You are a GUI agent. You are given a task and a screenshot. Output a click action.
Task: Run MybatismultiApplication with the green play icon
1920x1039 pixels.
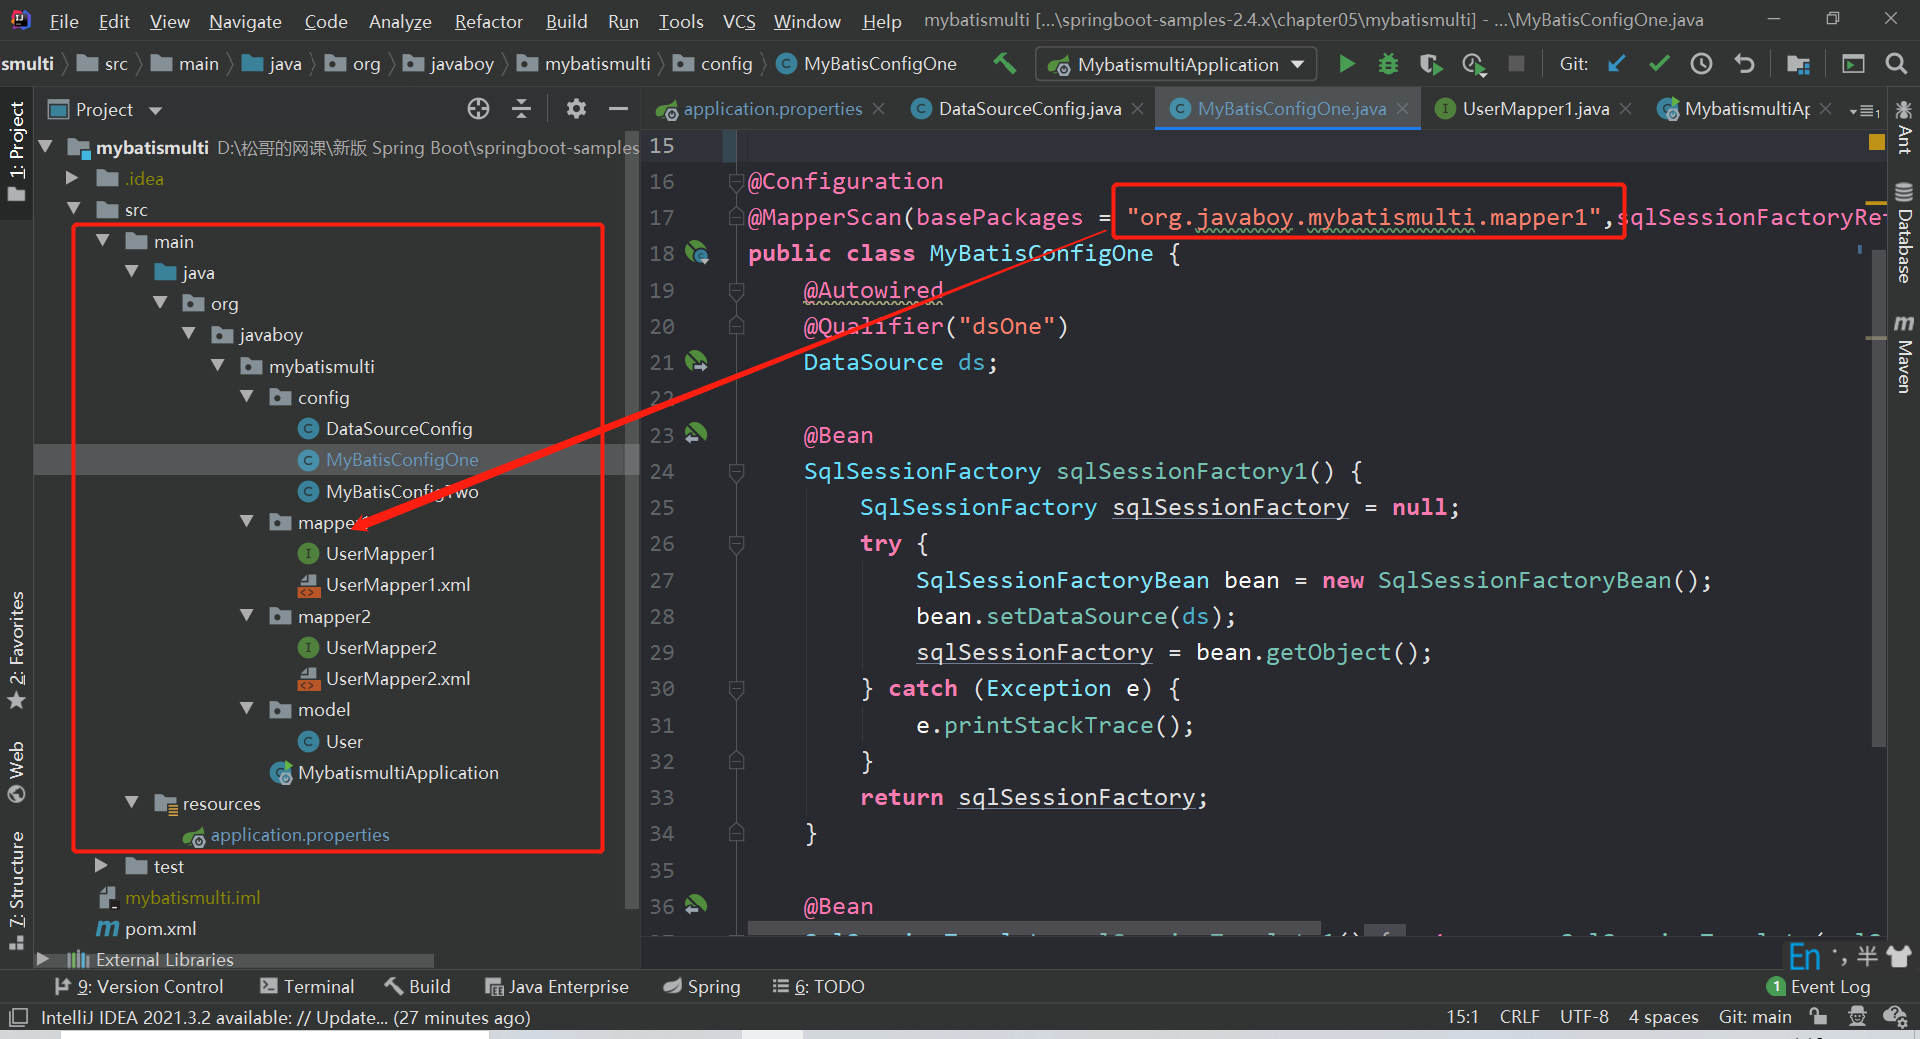click(x=1347, y=64)
